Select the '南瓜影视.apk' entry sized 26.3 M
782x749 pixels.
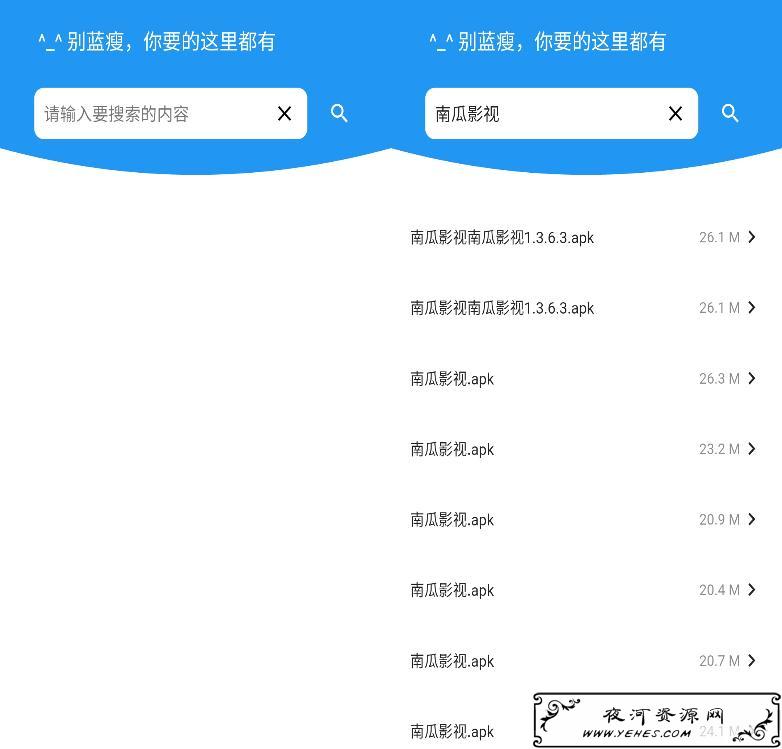(x=584, y=378)
